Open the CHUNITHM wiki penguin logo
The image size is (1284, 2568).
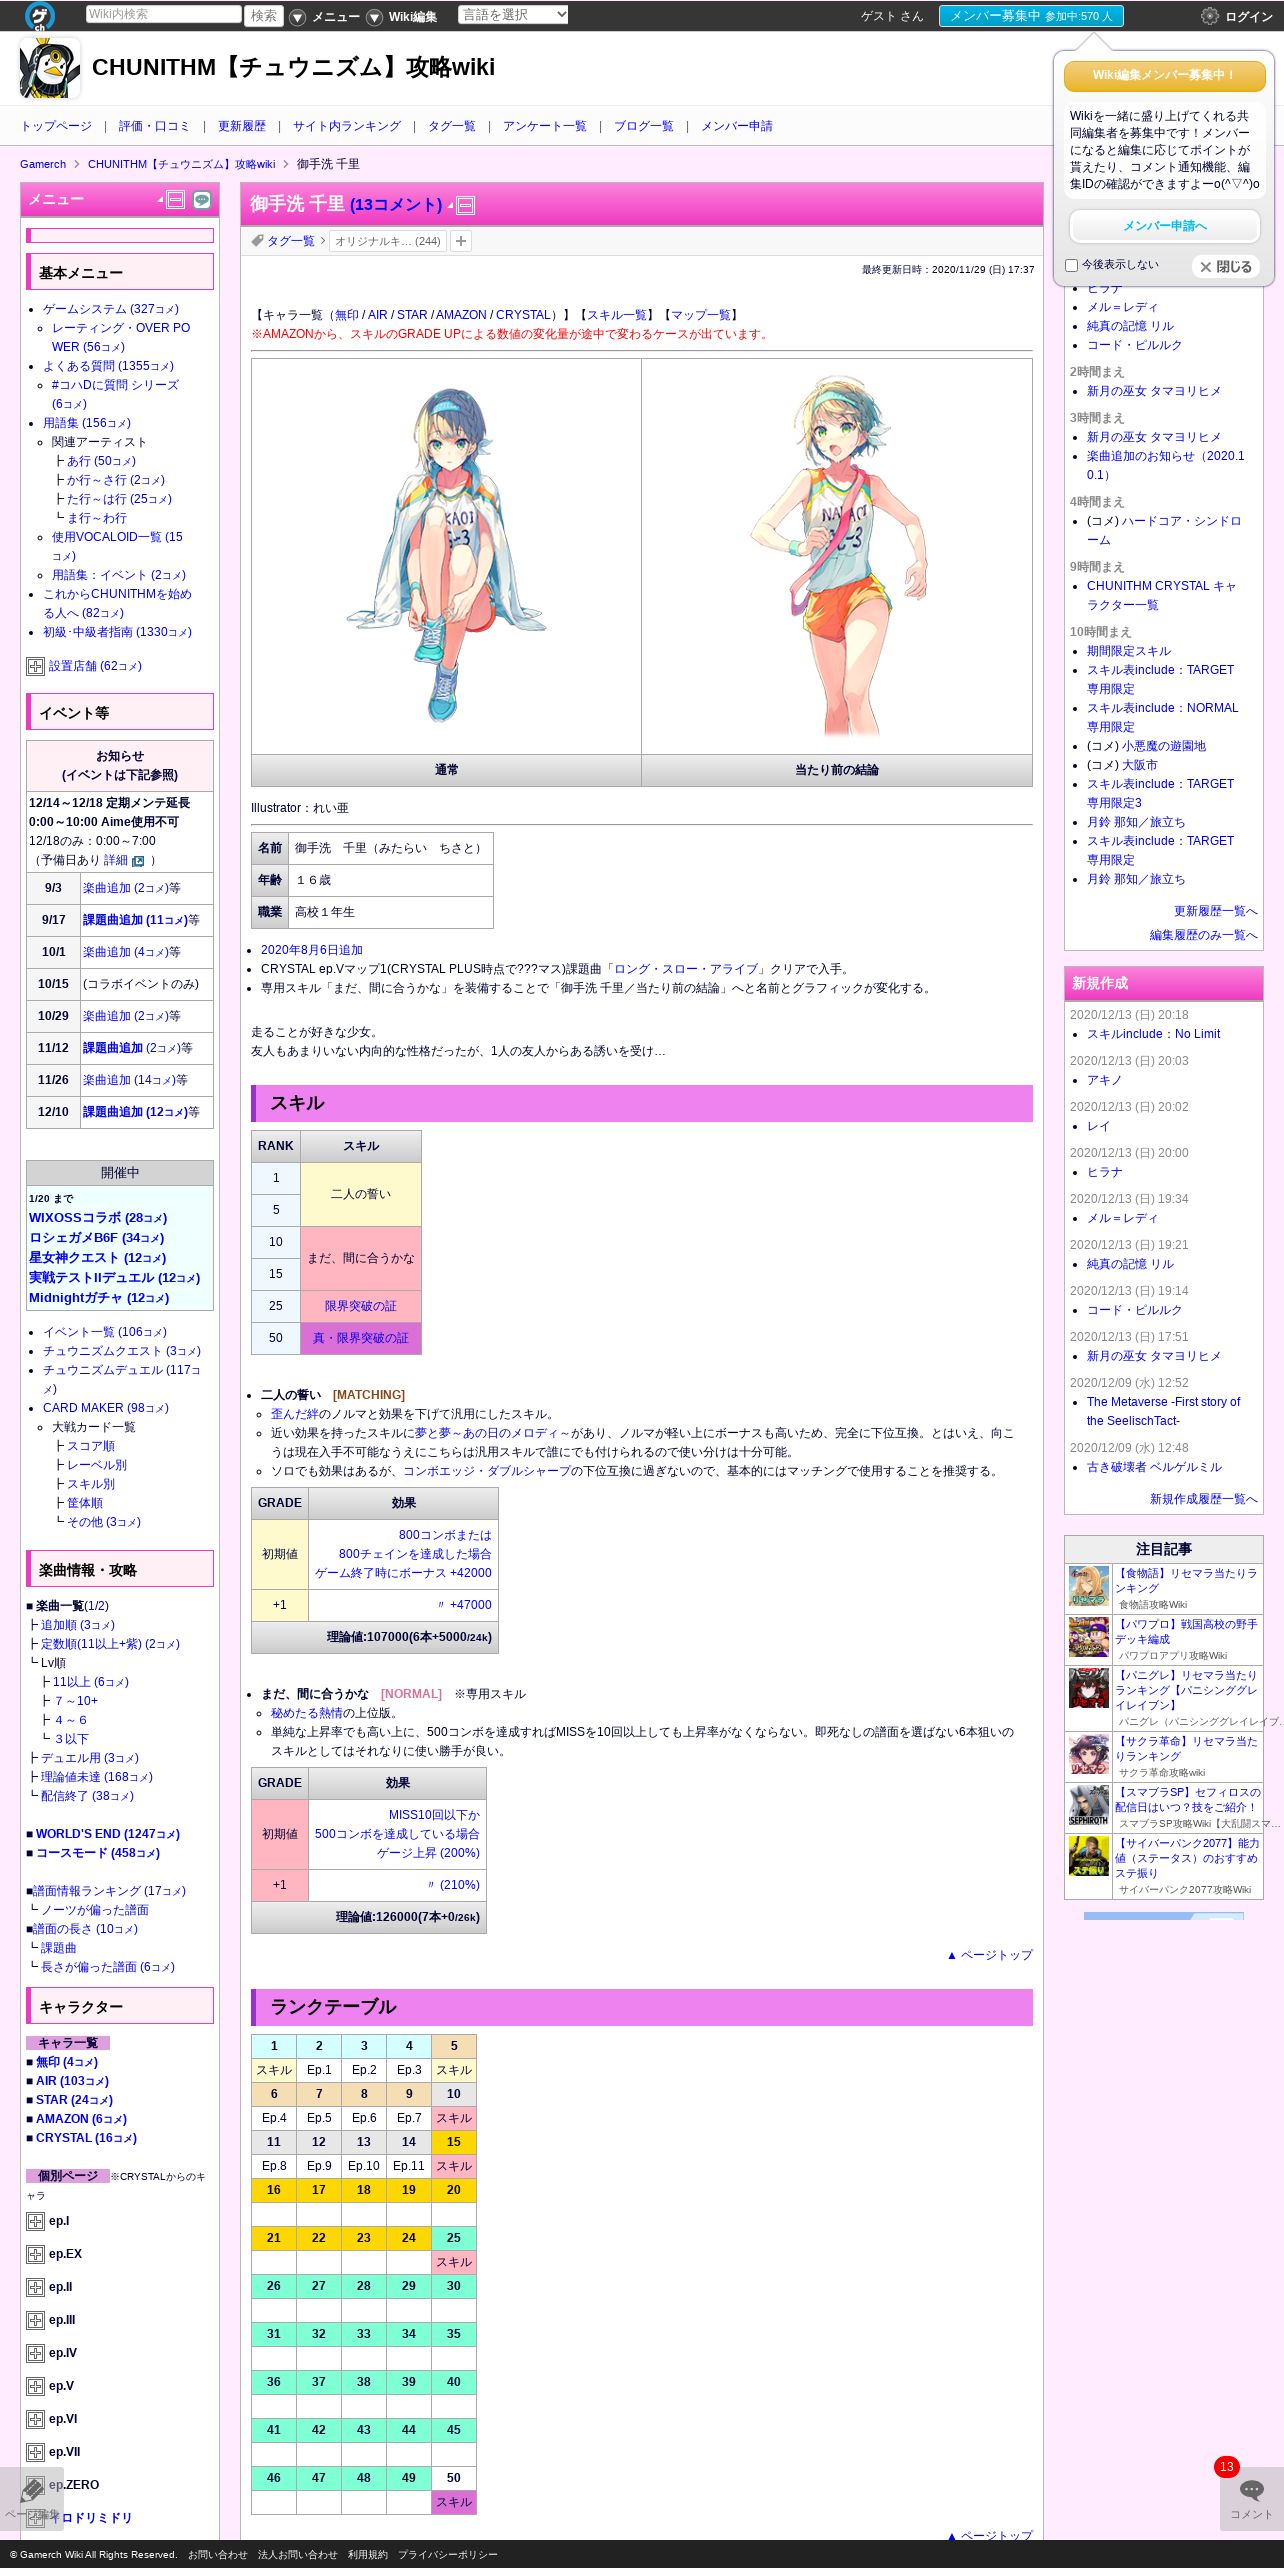point(50,68)
